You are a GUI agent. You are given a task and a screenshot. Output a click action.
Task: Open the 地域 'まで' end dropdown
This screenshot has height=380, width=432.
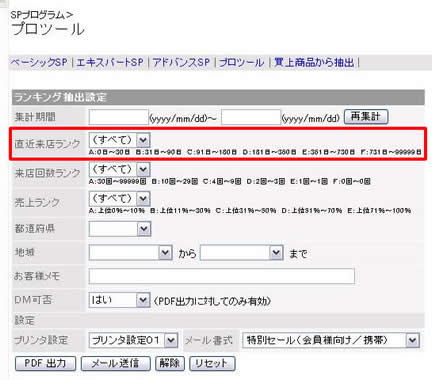(242, 252)
